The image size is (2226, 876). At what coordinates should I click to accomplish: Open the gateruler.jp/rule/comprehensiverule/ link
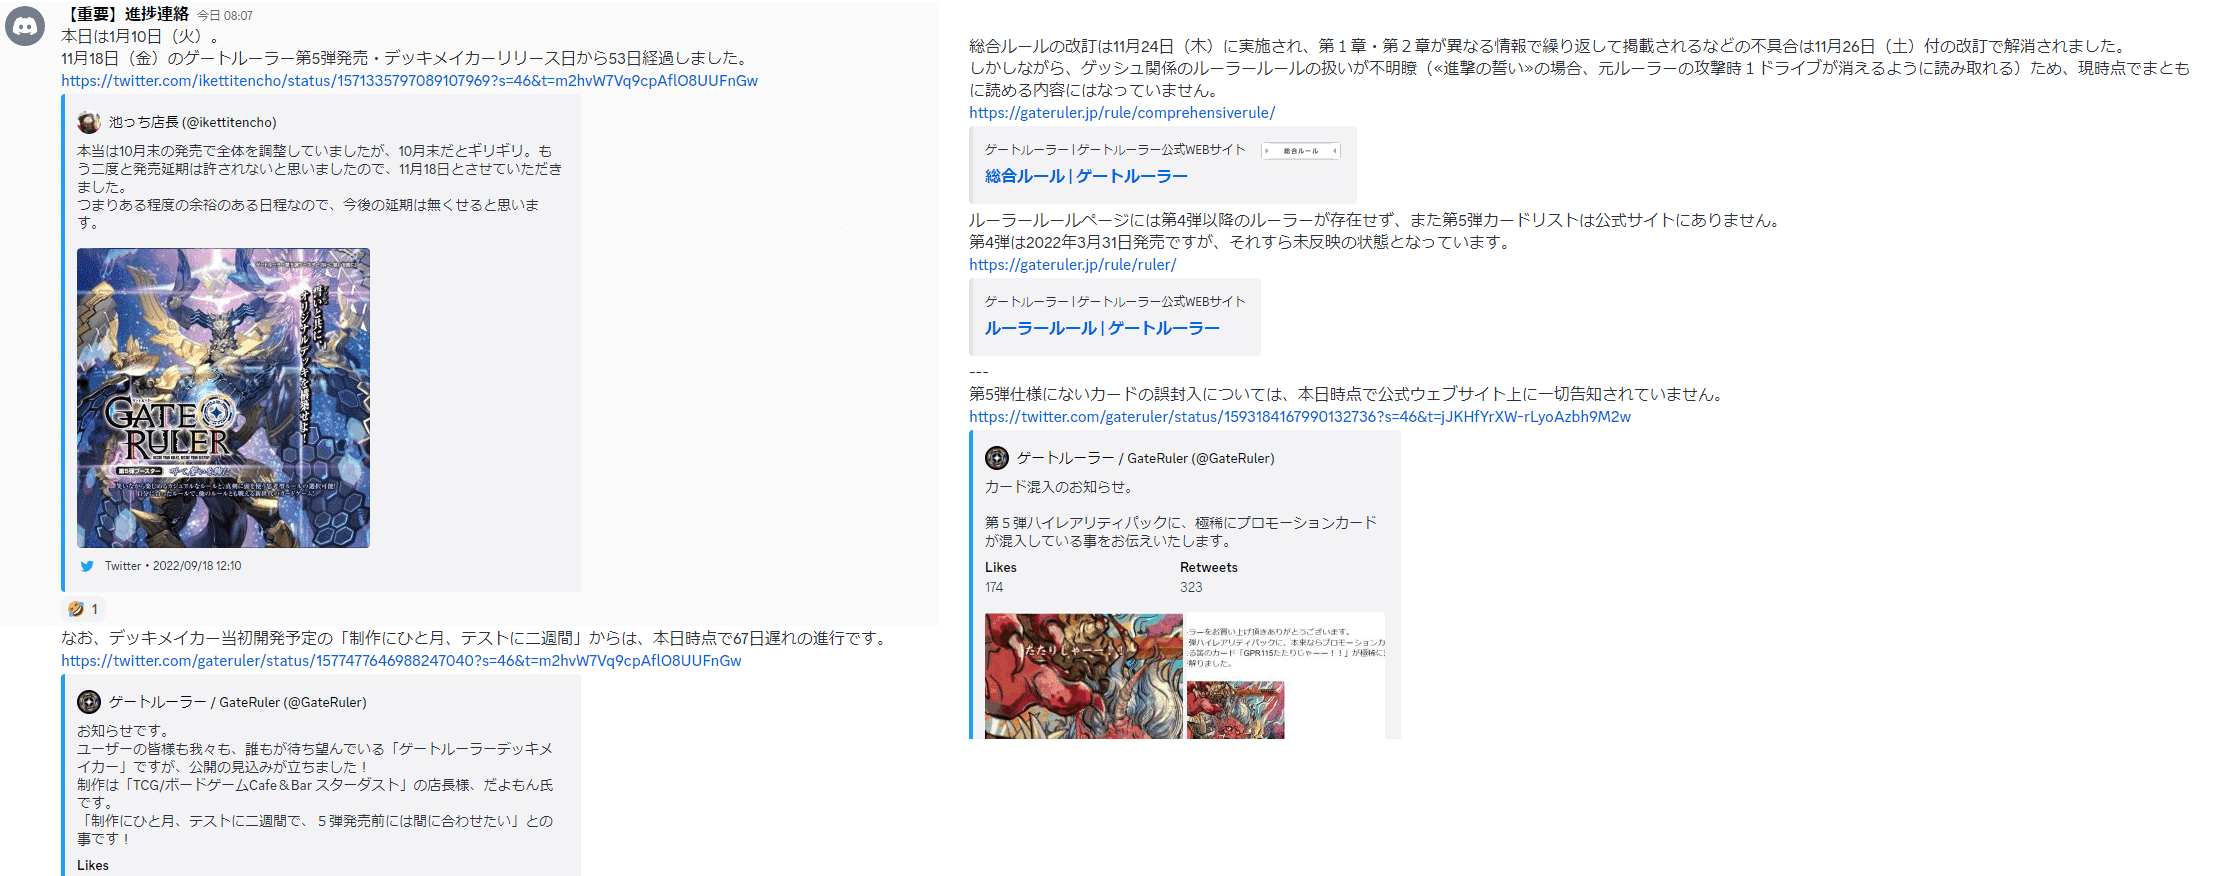point(1122,113)
